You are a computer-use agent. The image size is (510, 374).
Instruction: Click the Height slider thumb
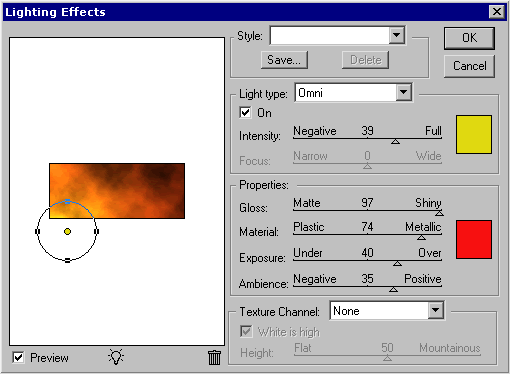coord(387,358)
